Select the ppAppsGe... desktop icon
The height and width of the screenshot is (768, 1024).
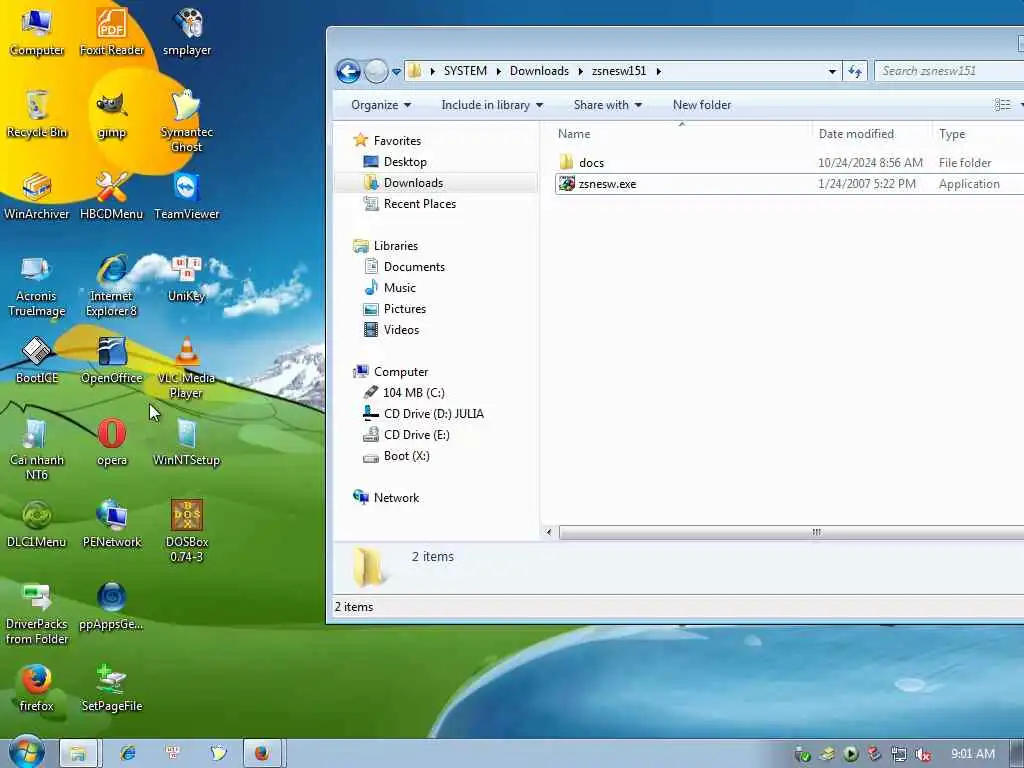(112, 606)
